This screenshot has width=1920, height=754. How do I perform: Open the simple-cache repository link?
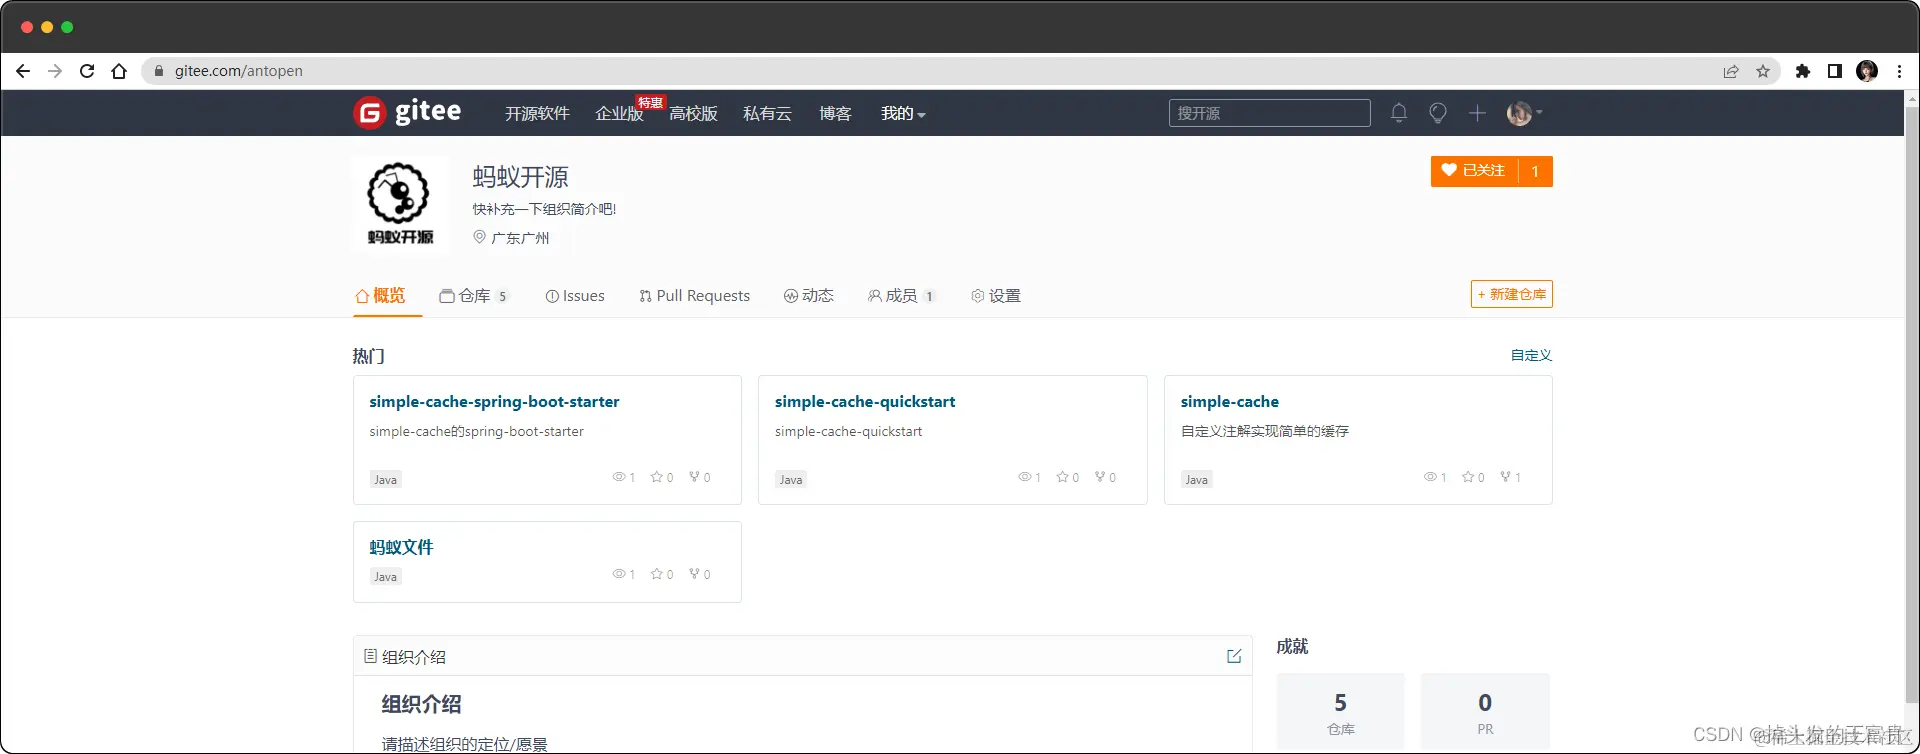coord(1229,401)
